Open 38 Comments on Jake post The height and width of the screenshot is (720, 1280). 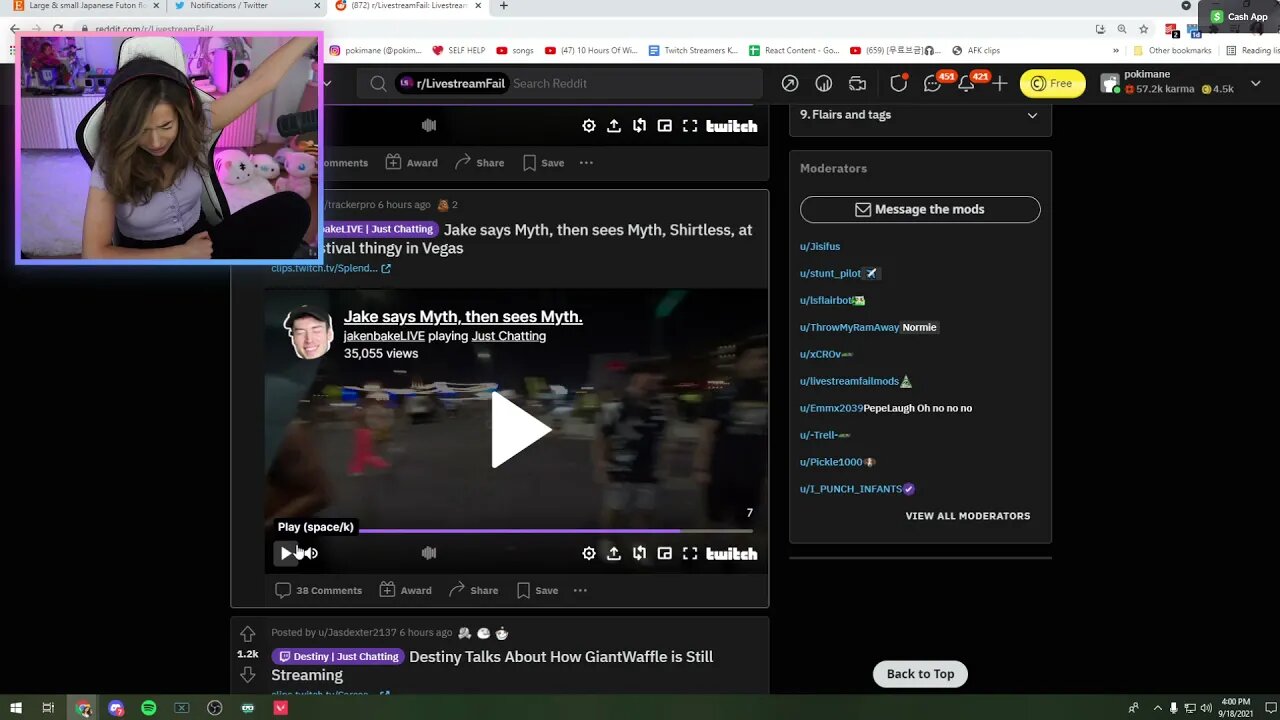[319, 590]
